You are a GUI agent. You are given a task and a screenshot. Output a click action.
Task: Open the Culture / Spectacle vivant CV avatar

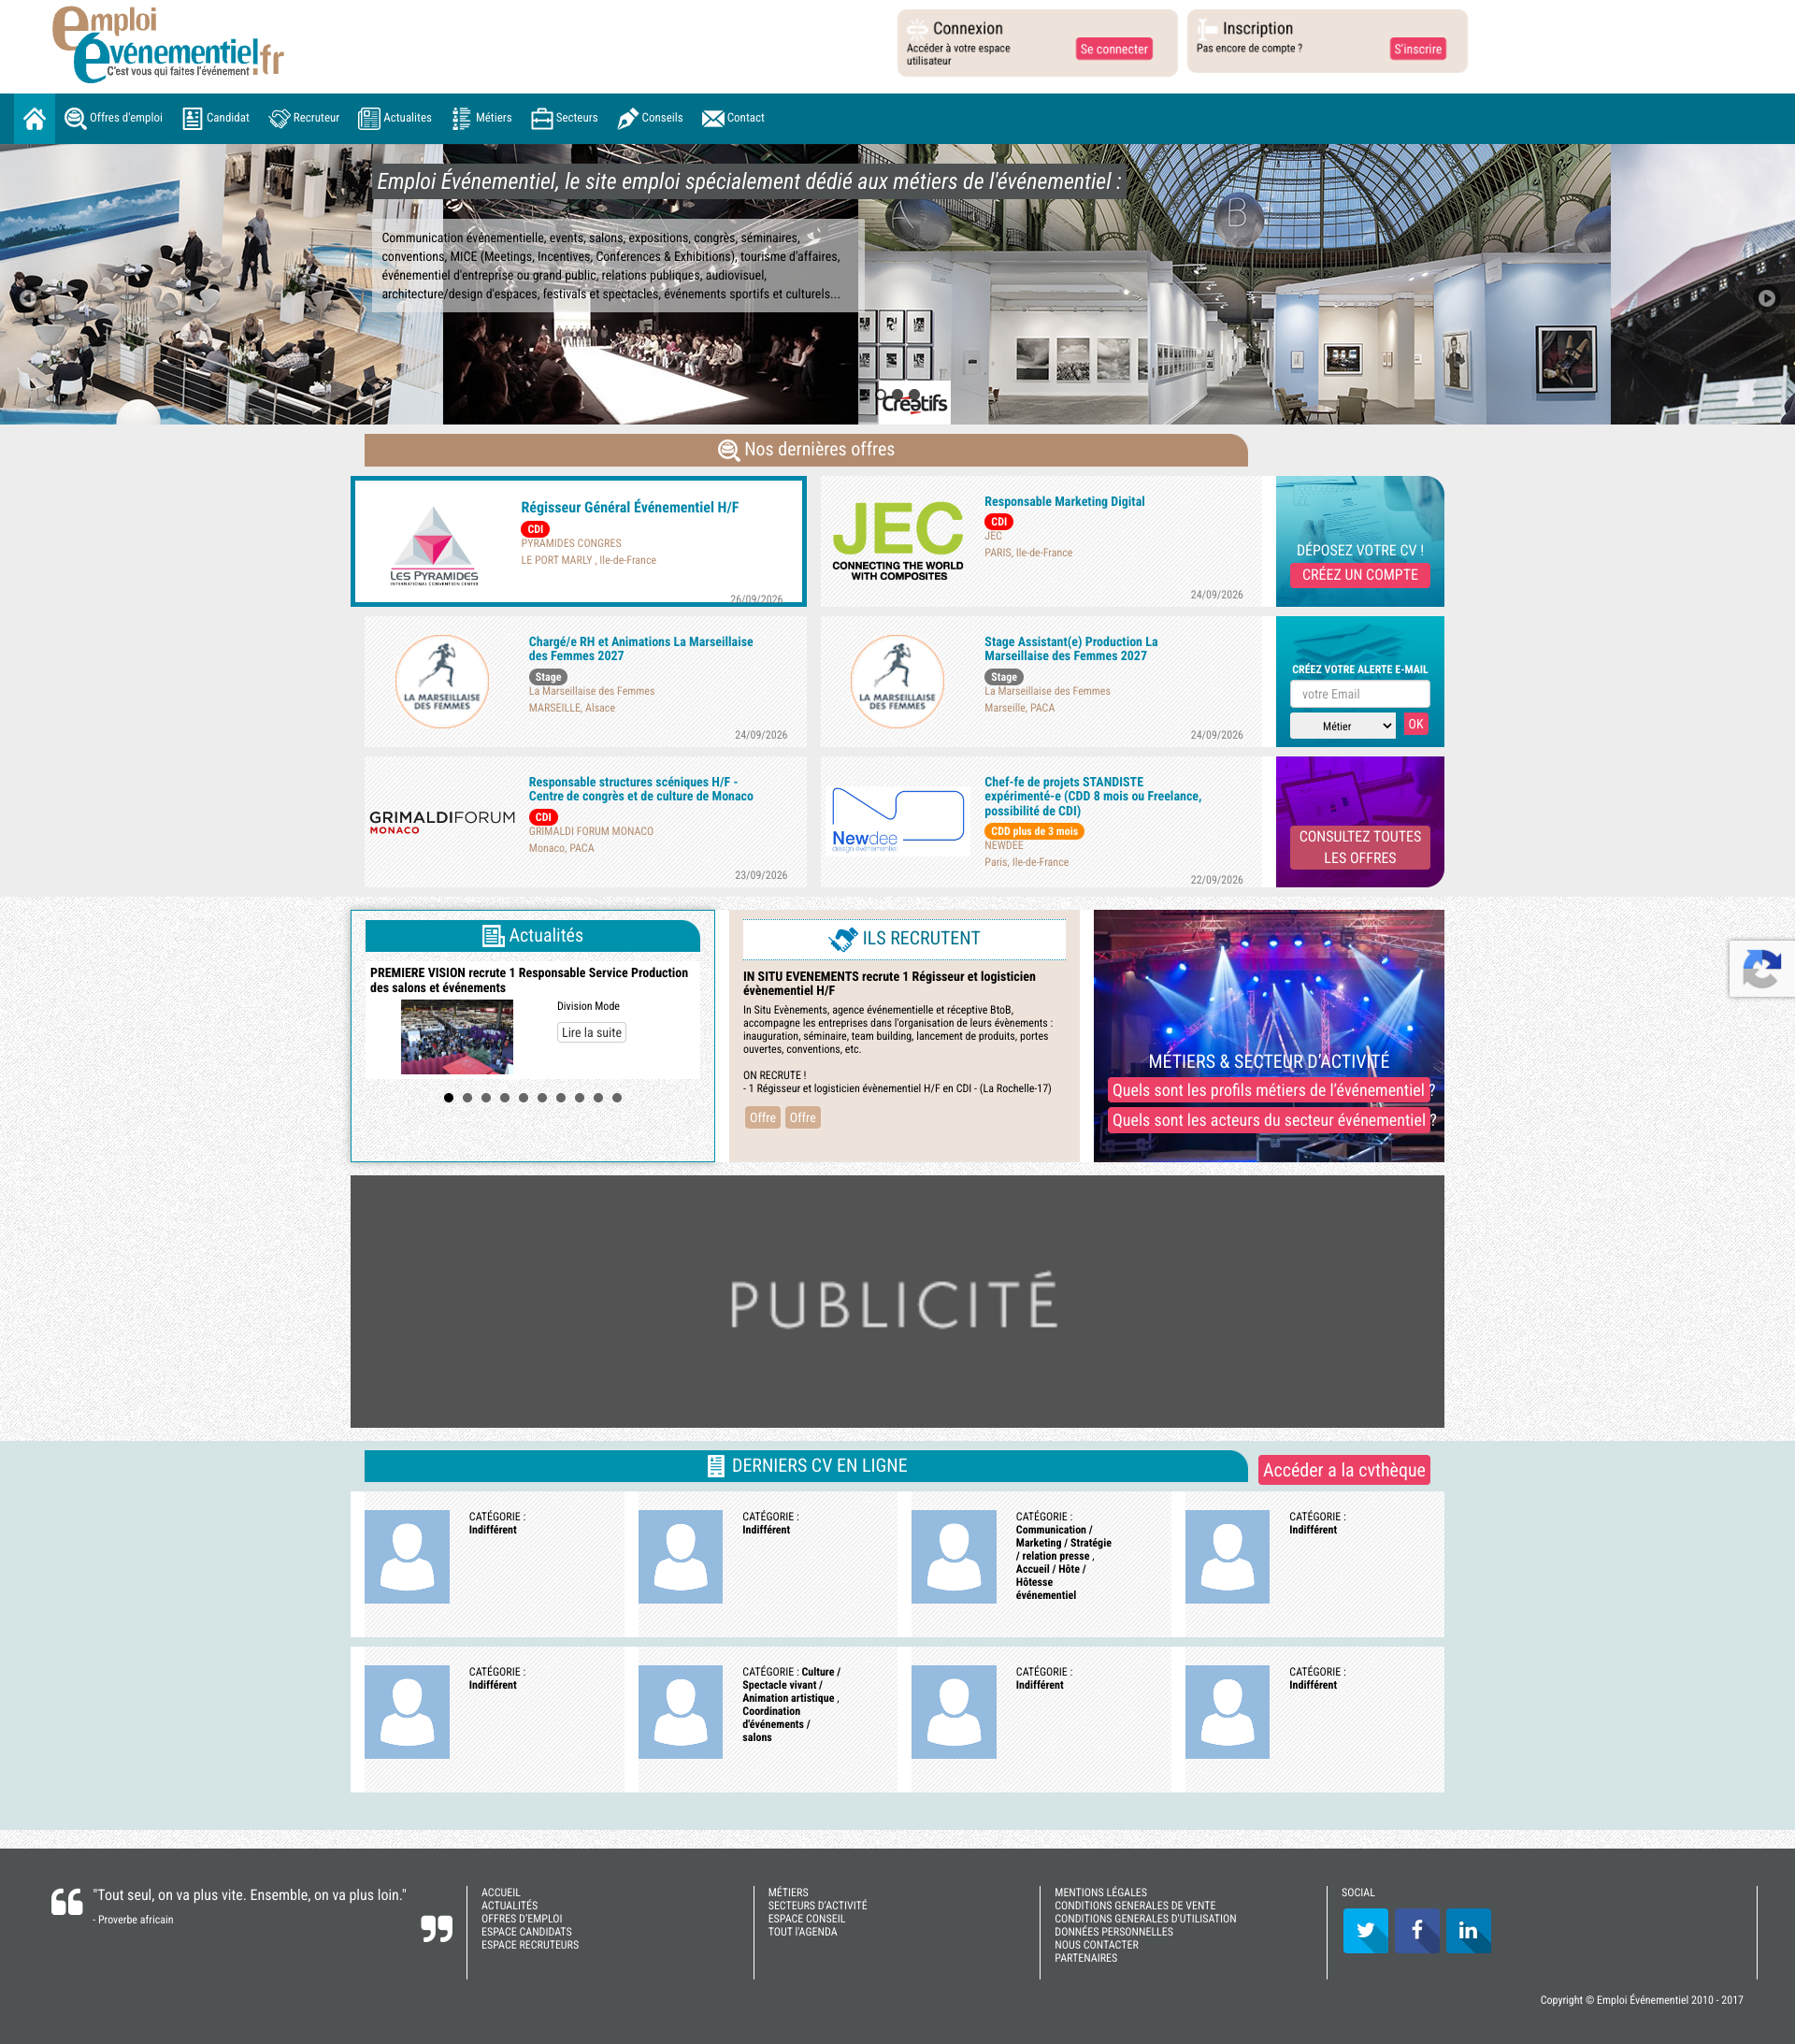(x=680, y=1711)
